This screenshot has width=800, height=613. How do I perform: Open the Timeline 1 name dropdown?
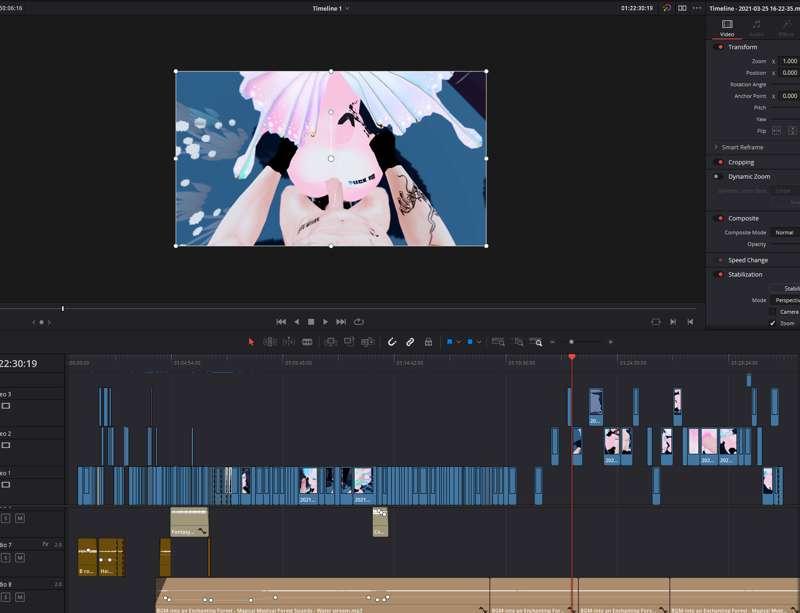(x=331, y=8)
